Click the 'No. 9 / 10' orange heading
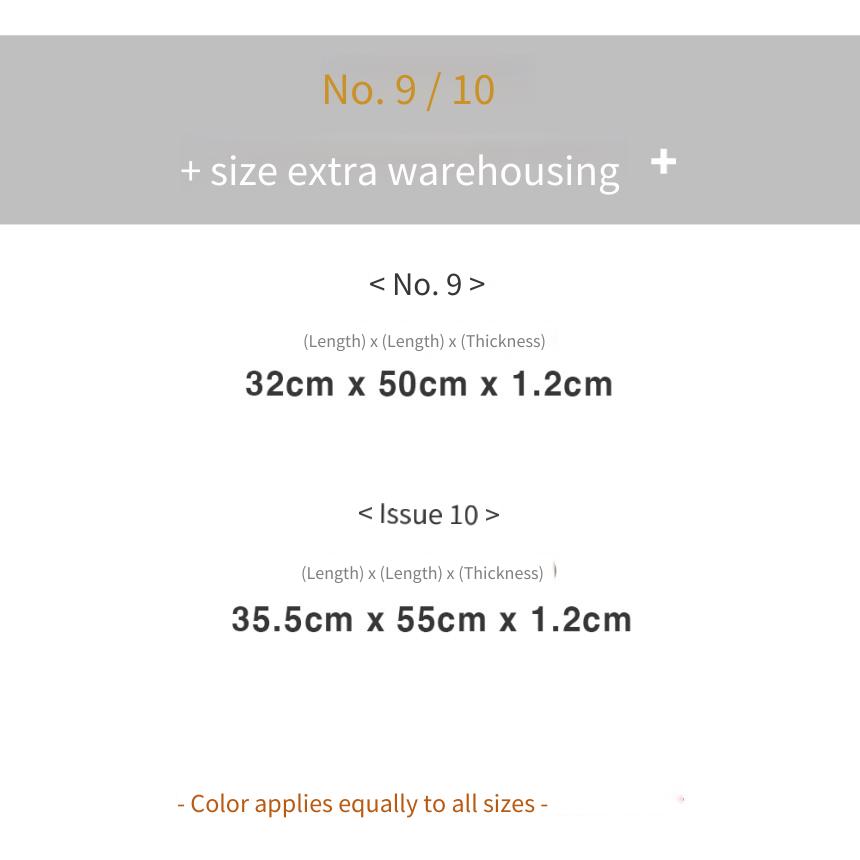860x860 pixels. (409, 90)
